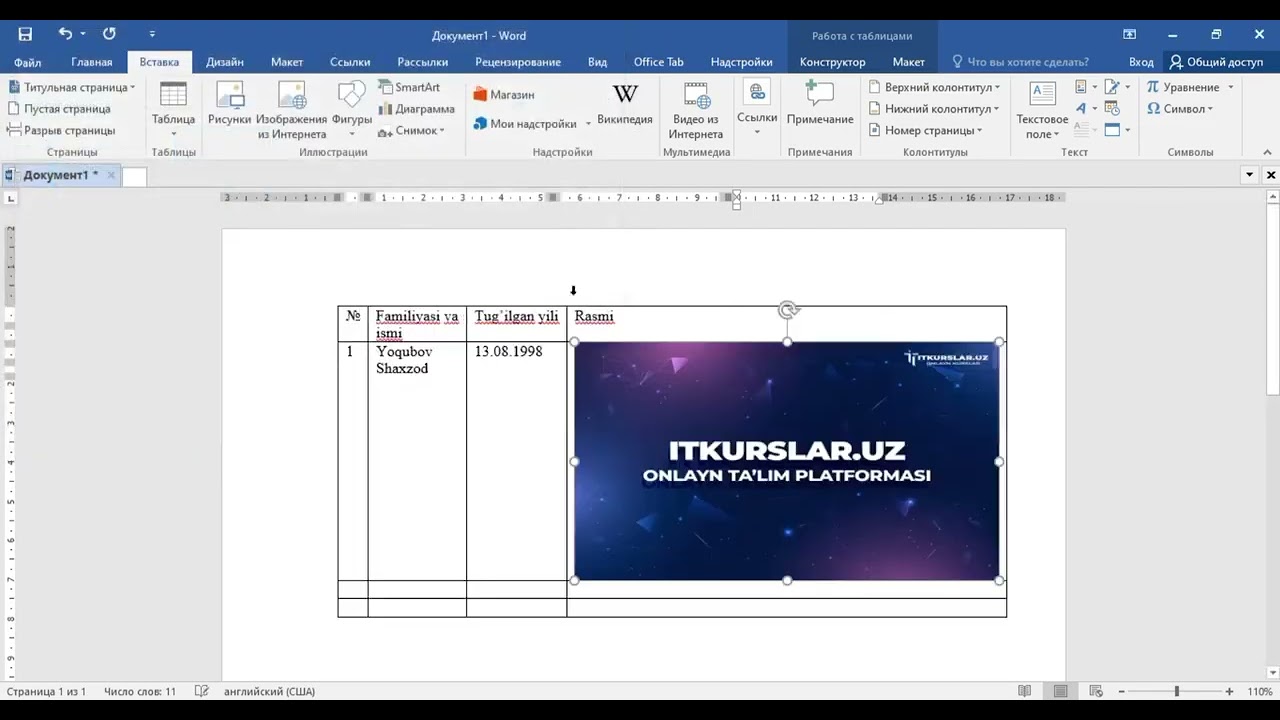The width and height of the screenshot is (1280, 720).
Task: Click the zoom slider handle
Action: click(x=1177, y=691)
